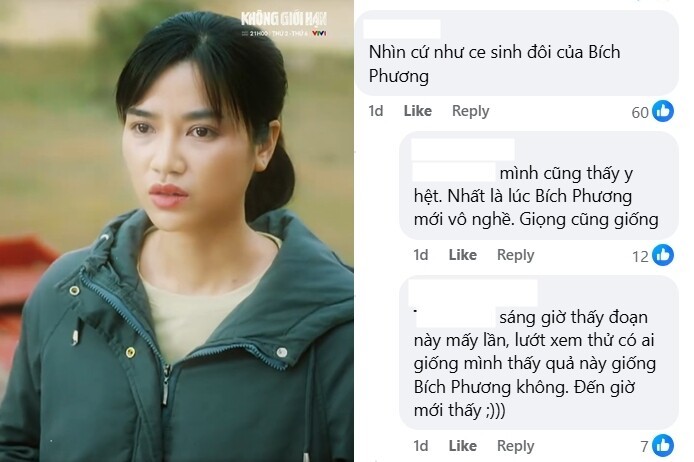View the 60 reactions count list

[x=640, y=112]
